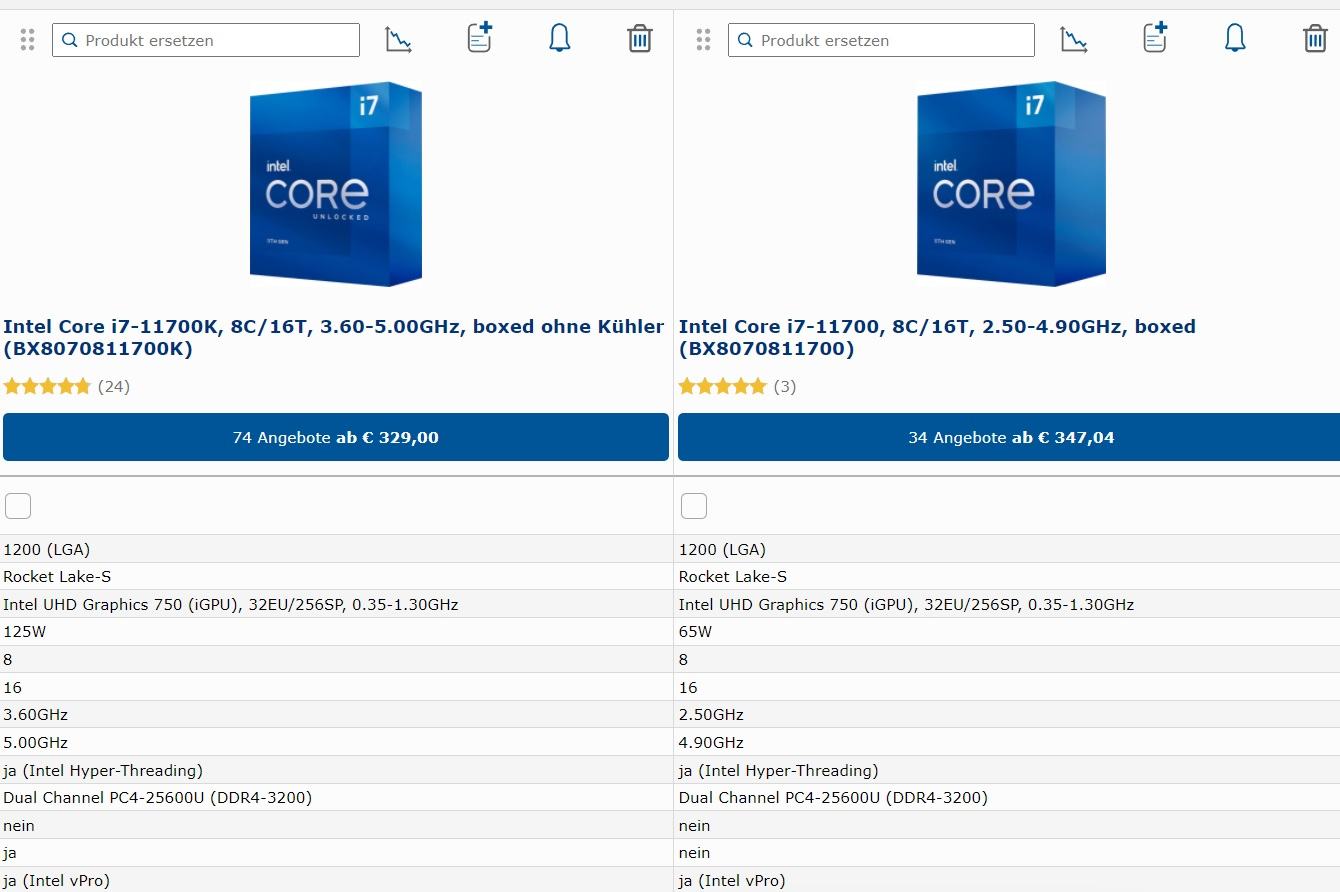Remove i7-11700K from comparison with trash icon
Viewport: 1340px width, 892px height.
coord(640,39)
